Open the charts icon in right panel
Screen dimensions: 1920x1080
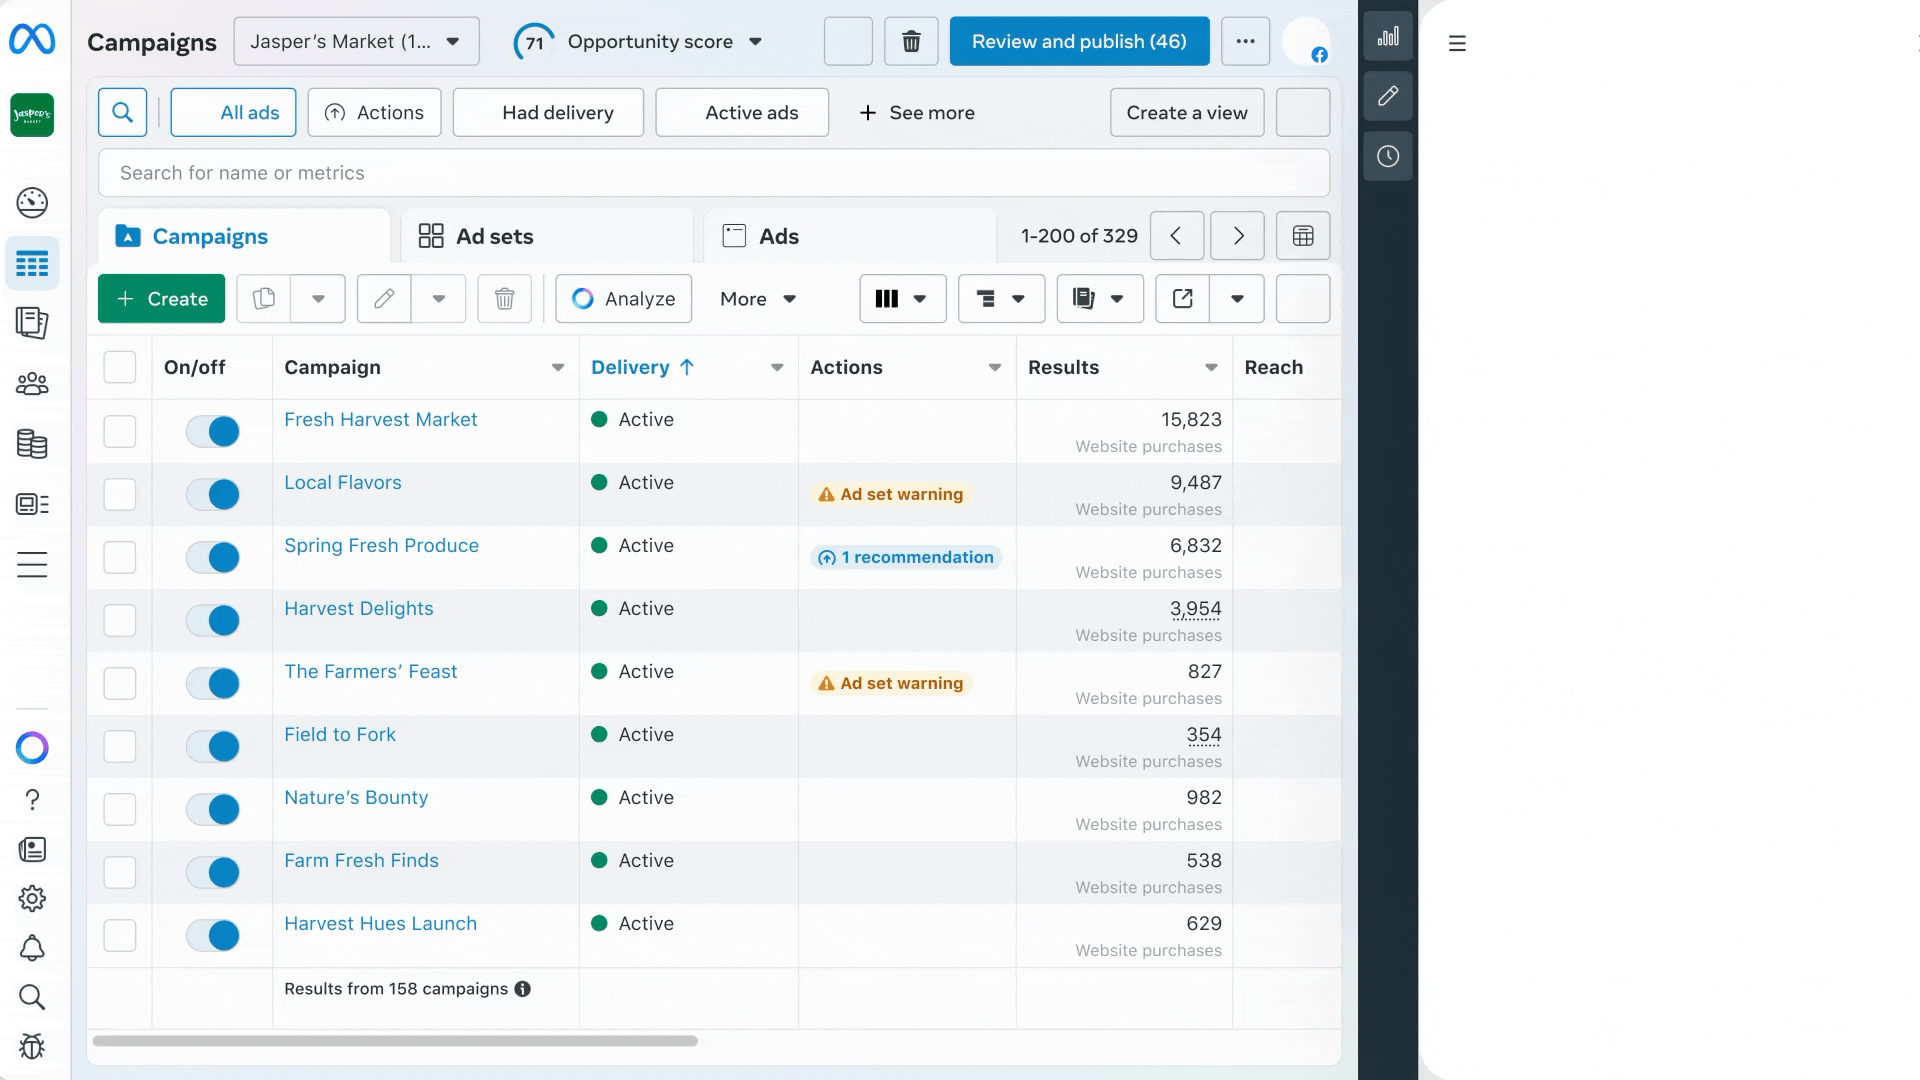1388,38
